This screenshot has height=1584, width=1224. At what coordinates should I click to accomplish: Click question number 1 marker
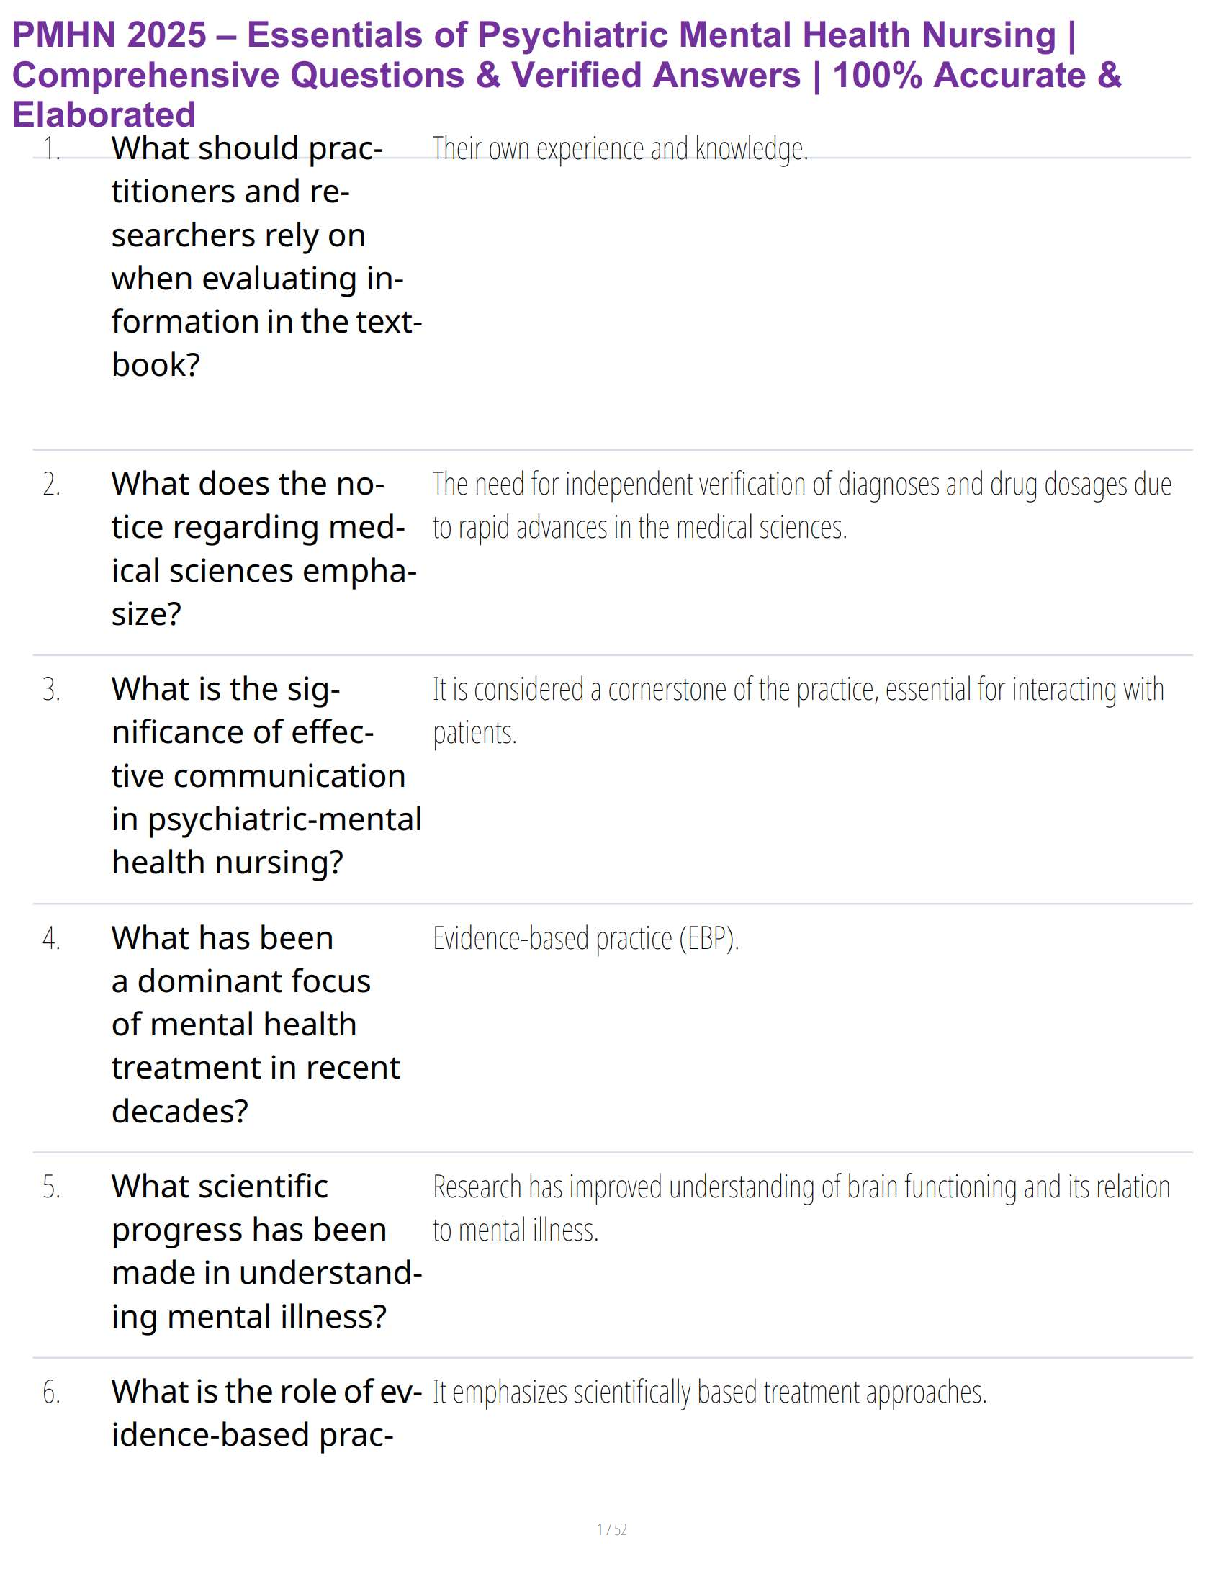52,149
